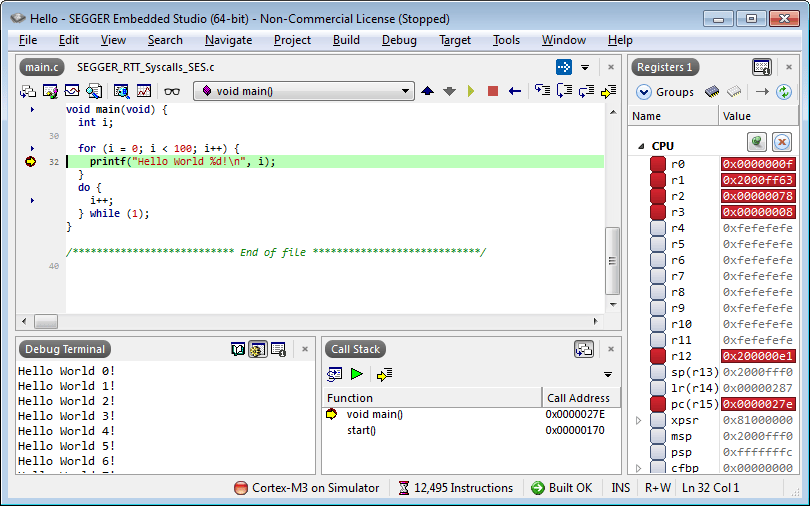The height and width of the screenshot is (506, 810).
Task: Click the glasses icon in editor toolbar
Action: 172,91
